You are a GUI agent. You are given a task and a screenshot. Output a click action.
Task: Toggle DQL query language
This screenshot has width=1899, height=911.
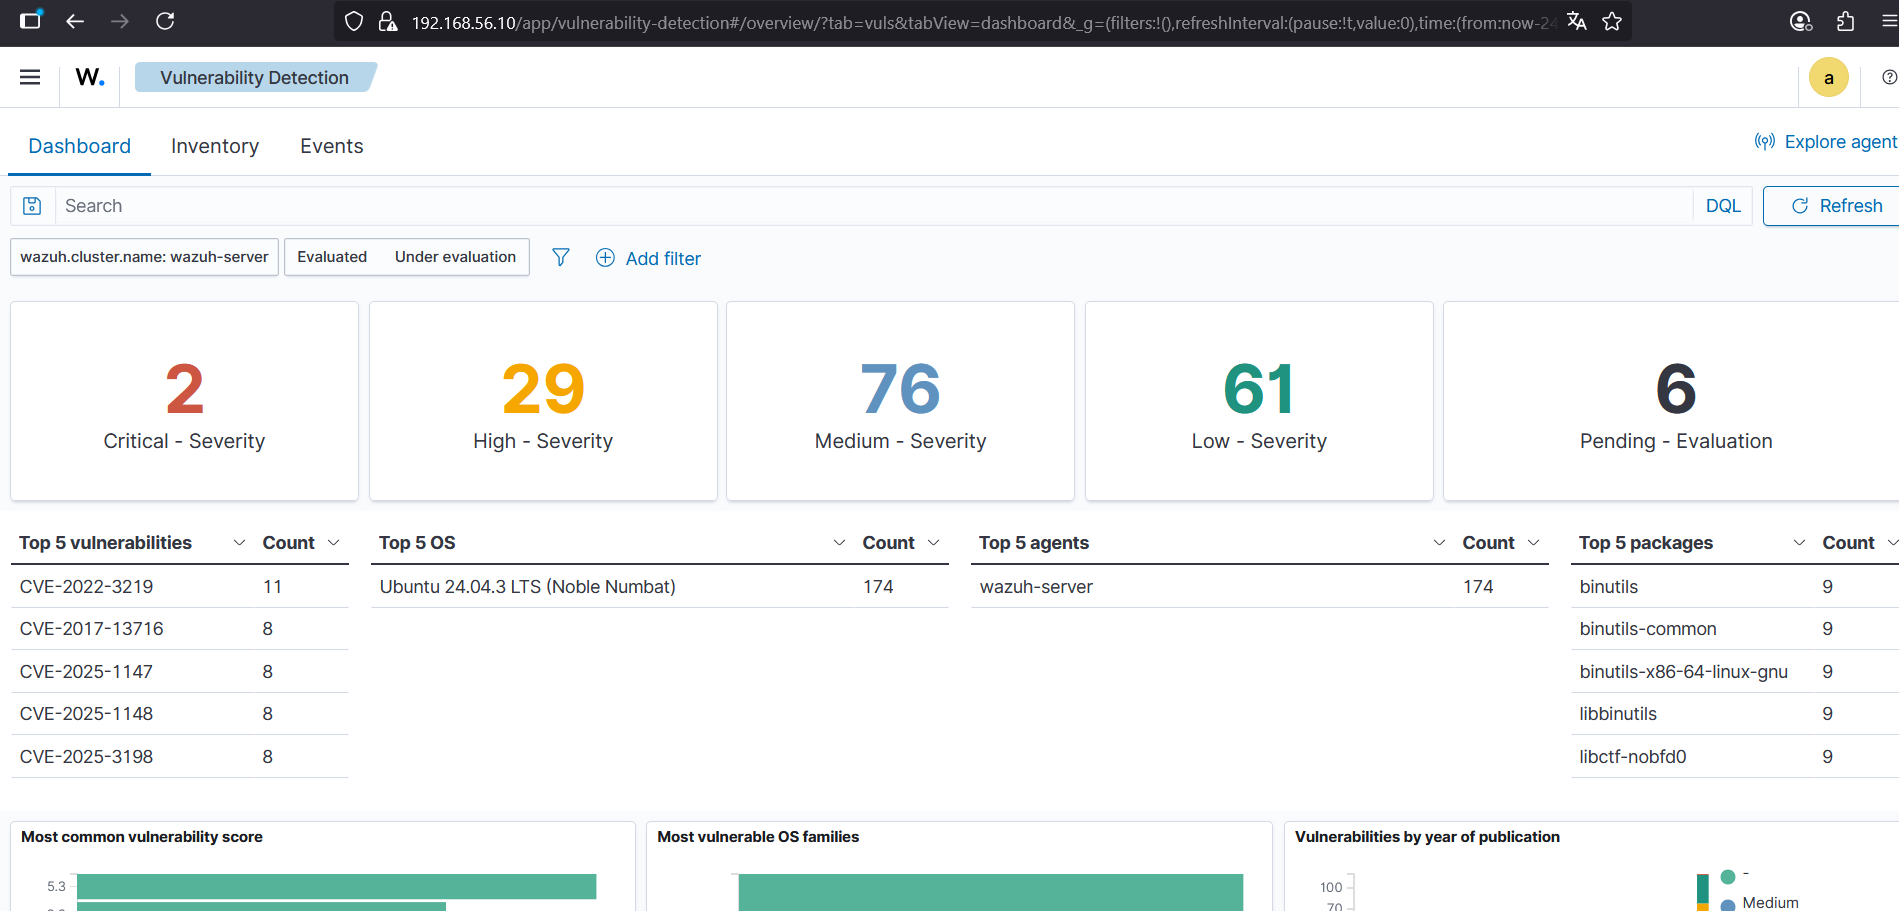click(x=1723, y=206)
